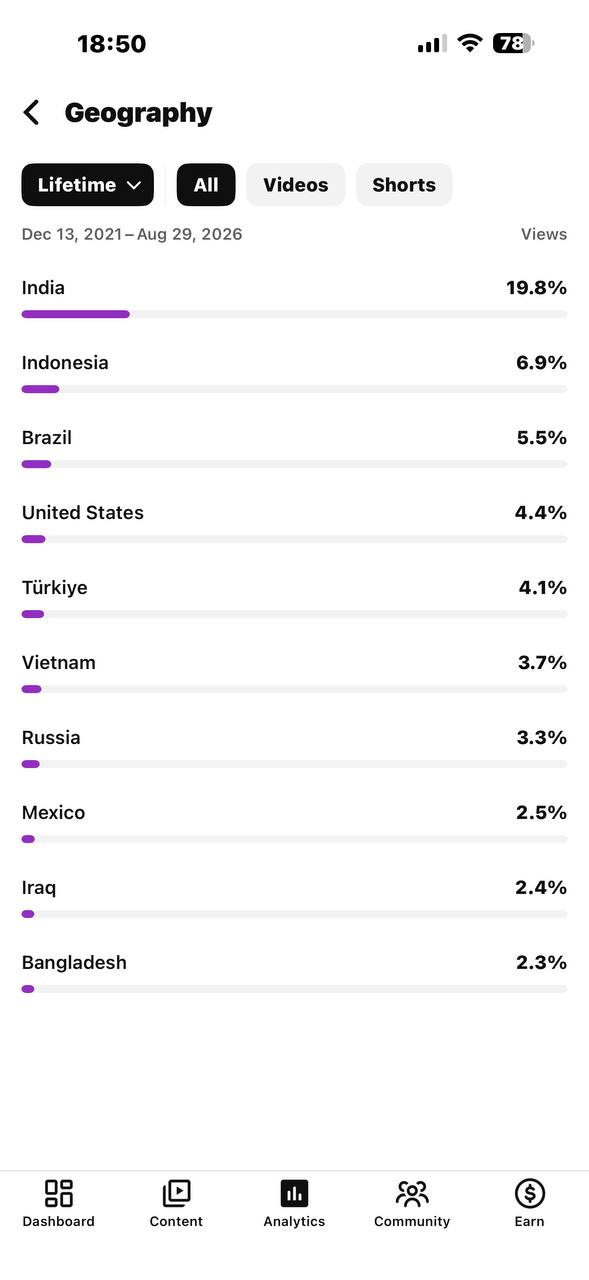589x1280 pixels.
Task: Tap the Brazil 5.5% percentage
Action: coord(541,437)
